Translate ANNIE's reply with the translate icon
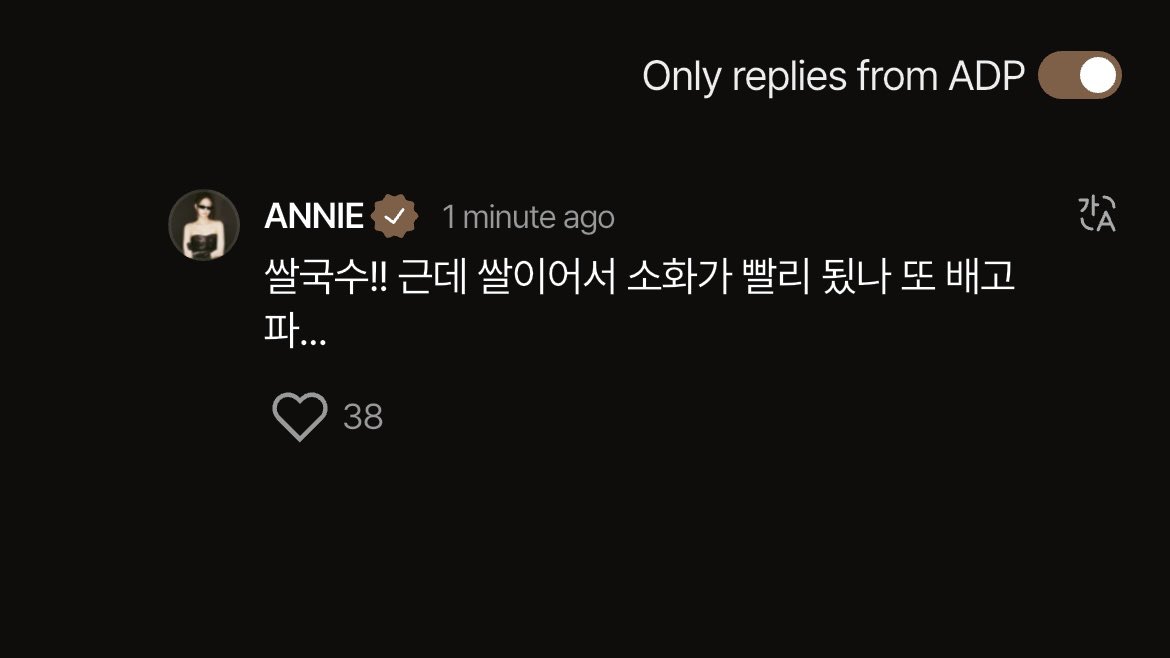 coord(1096,214)
